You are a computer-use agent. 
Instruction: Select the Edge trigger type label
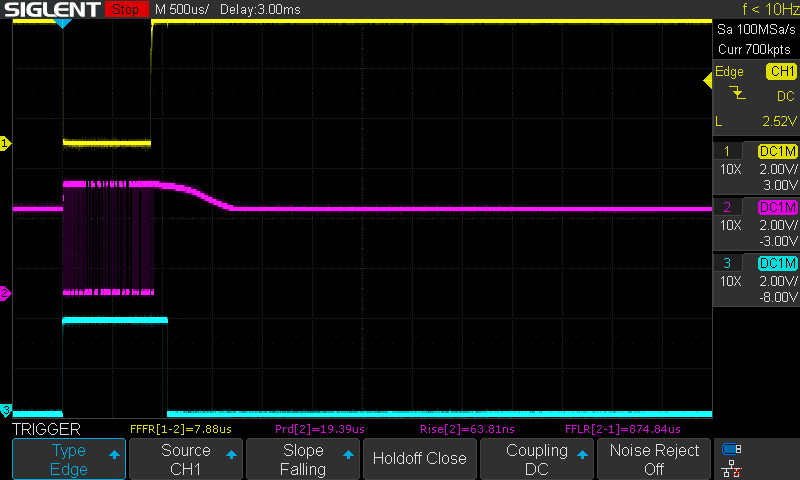[729, 72]
